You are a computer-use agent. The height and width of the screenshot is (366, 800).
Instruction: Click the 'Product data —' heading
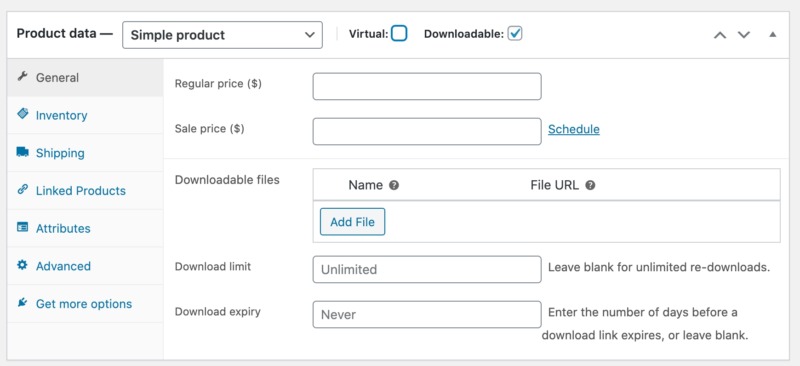tap(65, 34)
